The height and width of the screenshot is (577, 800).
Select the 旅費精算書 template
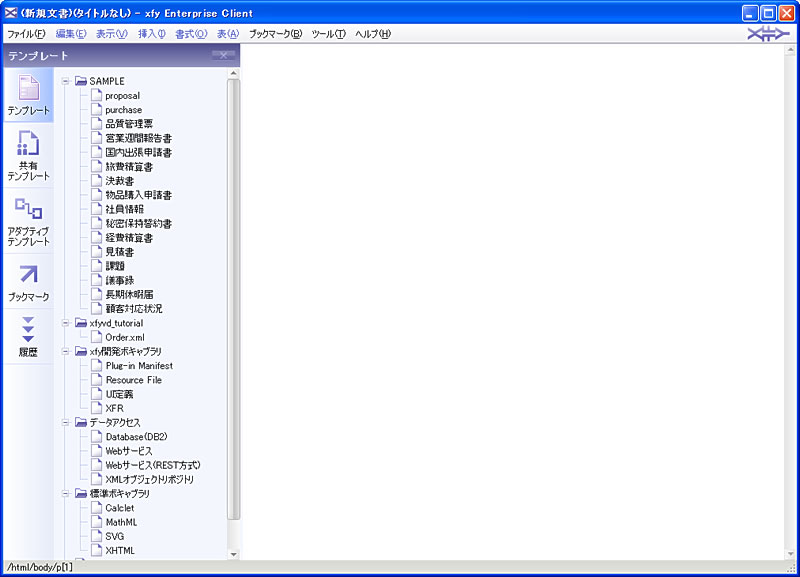[129, 166]
